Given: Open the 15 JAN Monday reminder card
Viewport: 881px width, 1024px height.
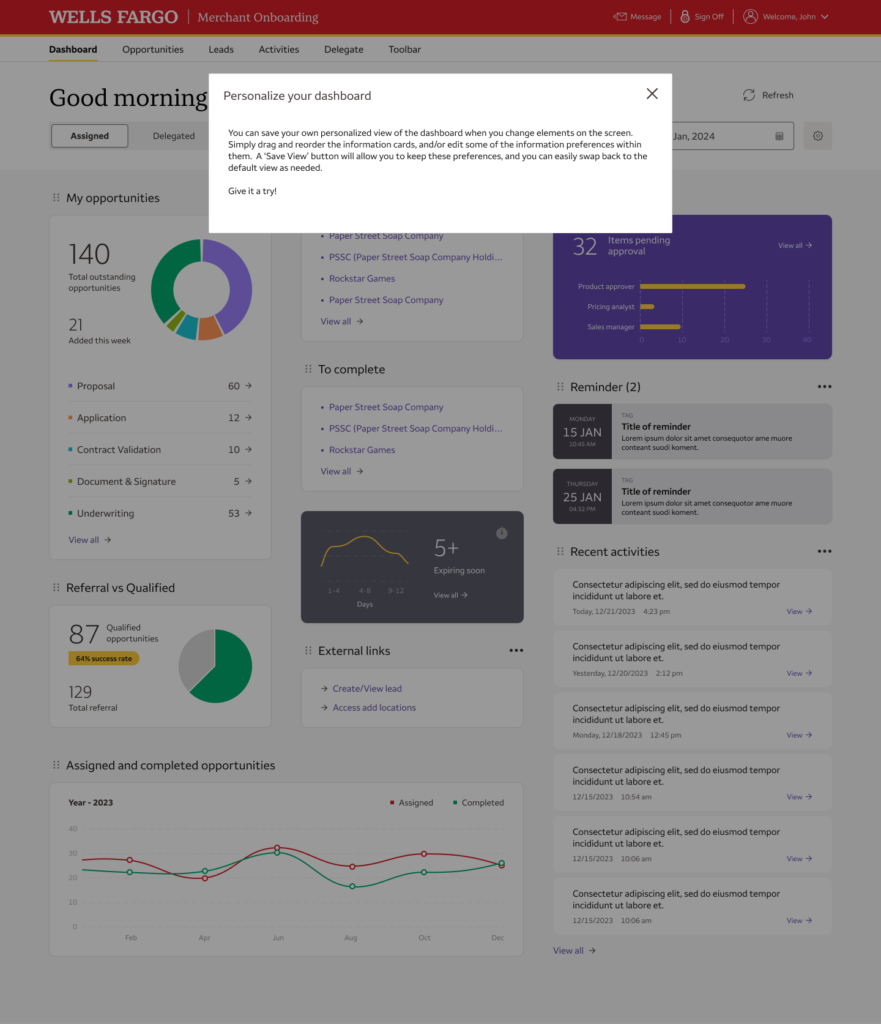Looking at the screenshot, I should [692, 431].
